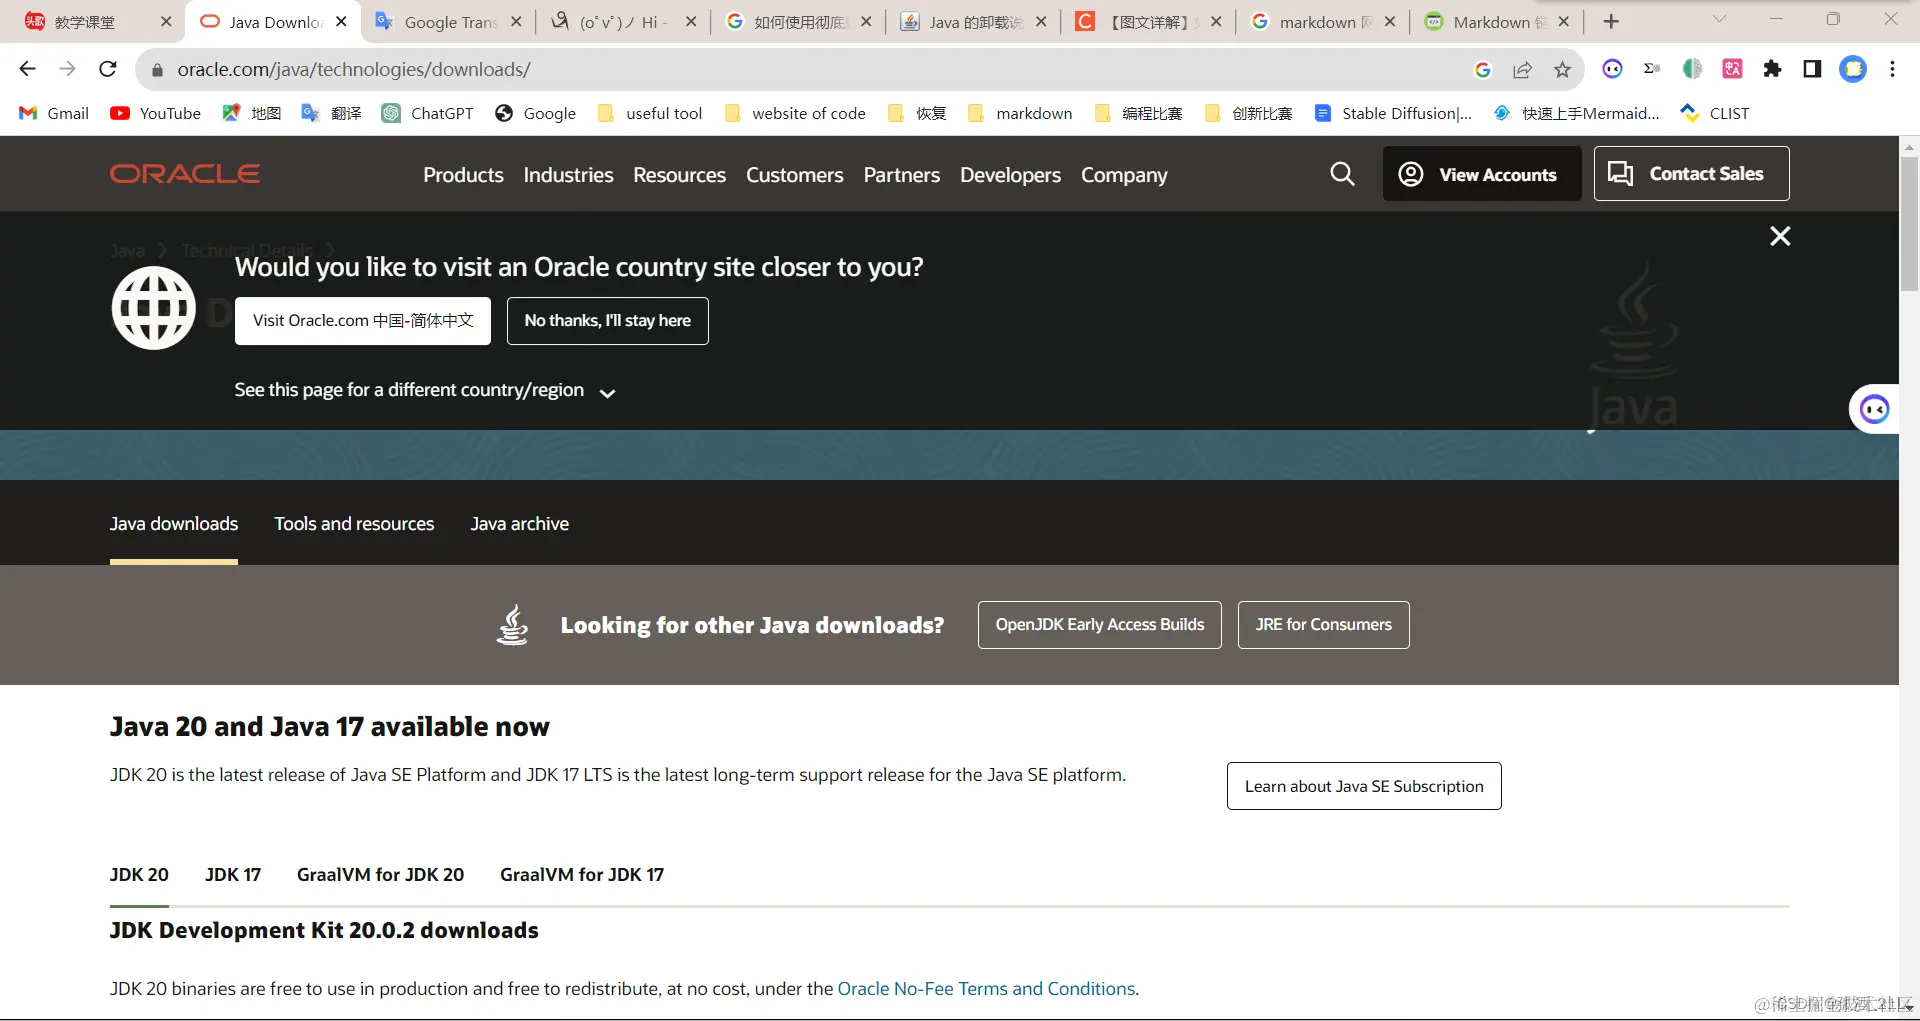Close the Java Download tab
The width and height of the screenshot is (1920, 1021).
(x=341, y=21)
